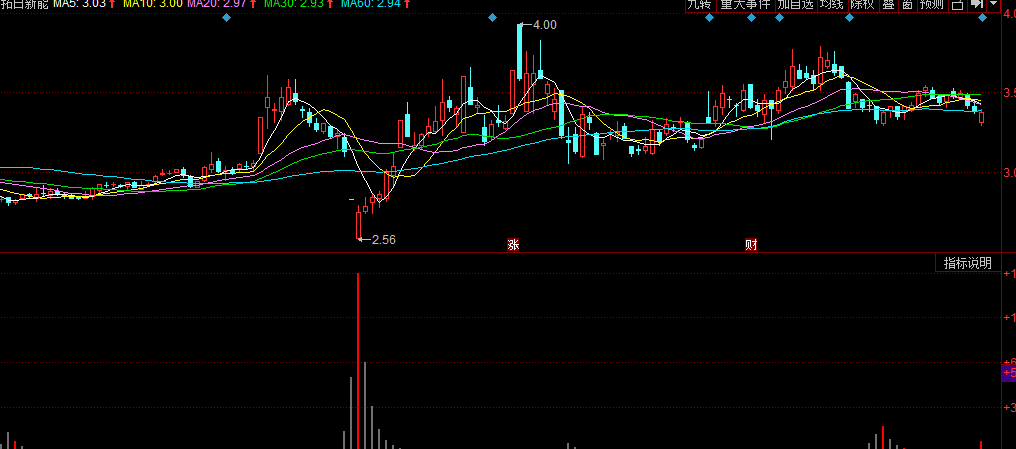Select the yellow MA10 label

click(152, 5)
